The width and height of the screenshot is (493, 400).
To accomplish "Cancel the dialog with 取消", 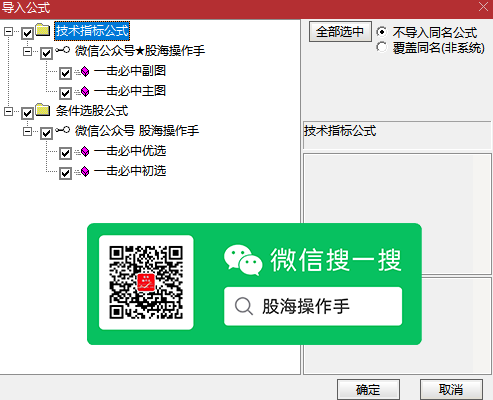I will (x=451, y=389).
